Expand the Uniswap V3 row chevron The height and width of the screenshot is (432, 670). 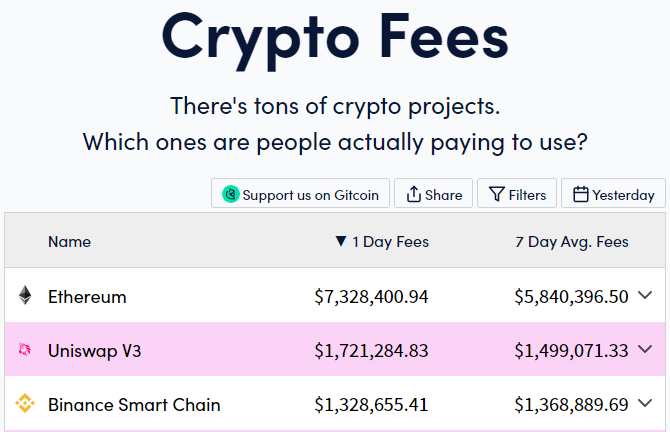[x=644, y=349]
